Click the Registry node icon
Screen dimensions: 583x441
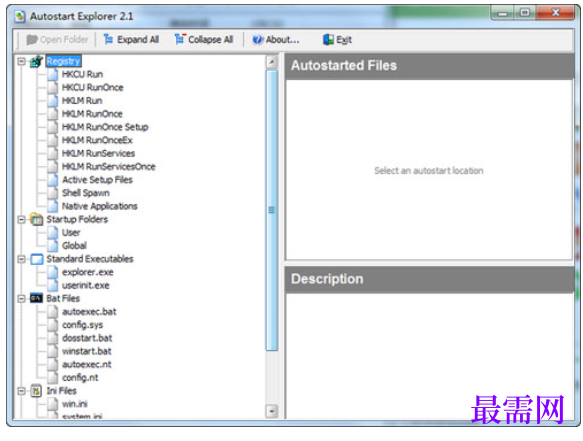36,61
